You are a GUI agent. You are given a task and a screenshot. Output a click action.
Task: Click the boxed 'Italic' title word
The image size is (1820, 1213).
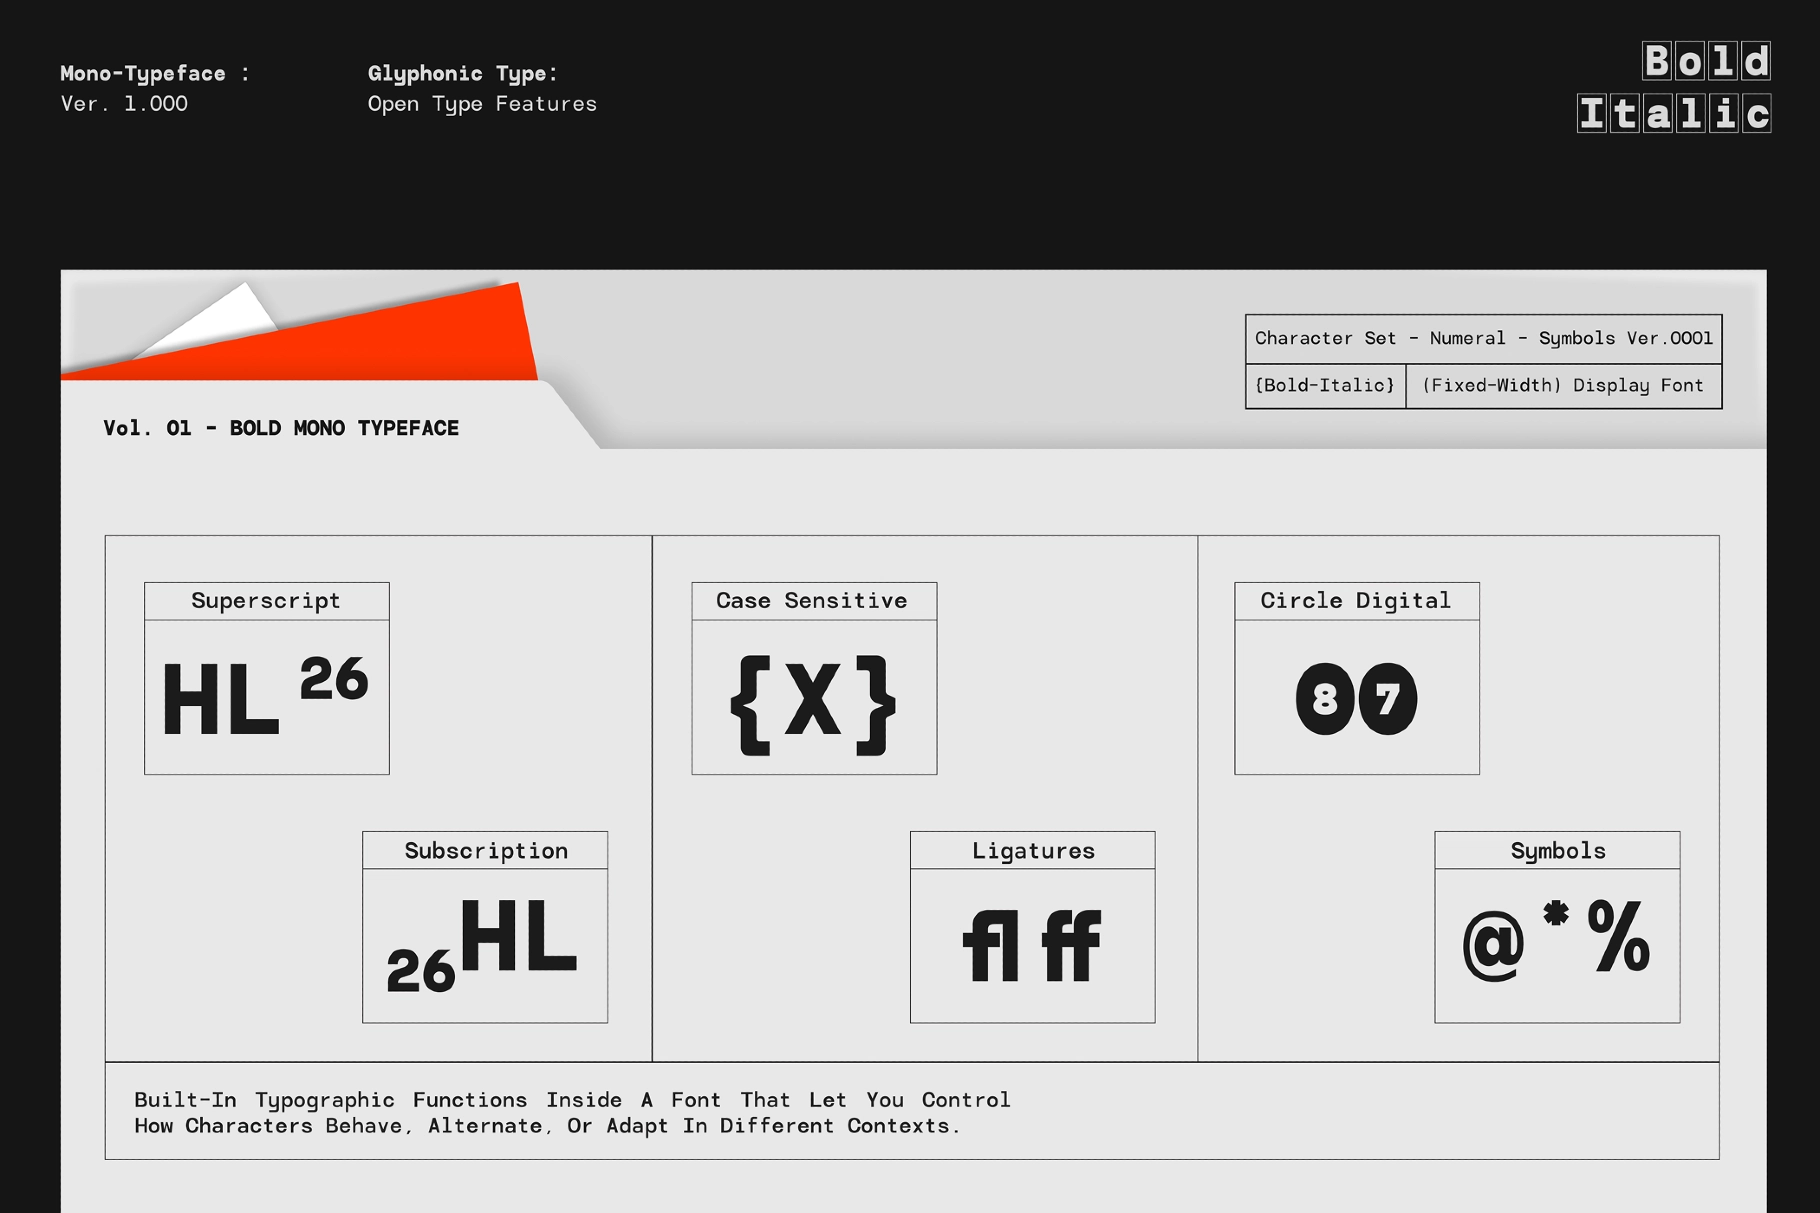[x=1675, y=113]
